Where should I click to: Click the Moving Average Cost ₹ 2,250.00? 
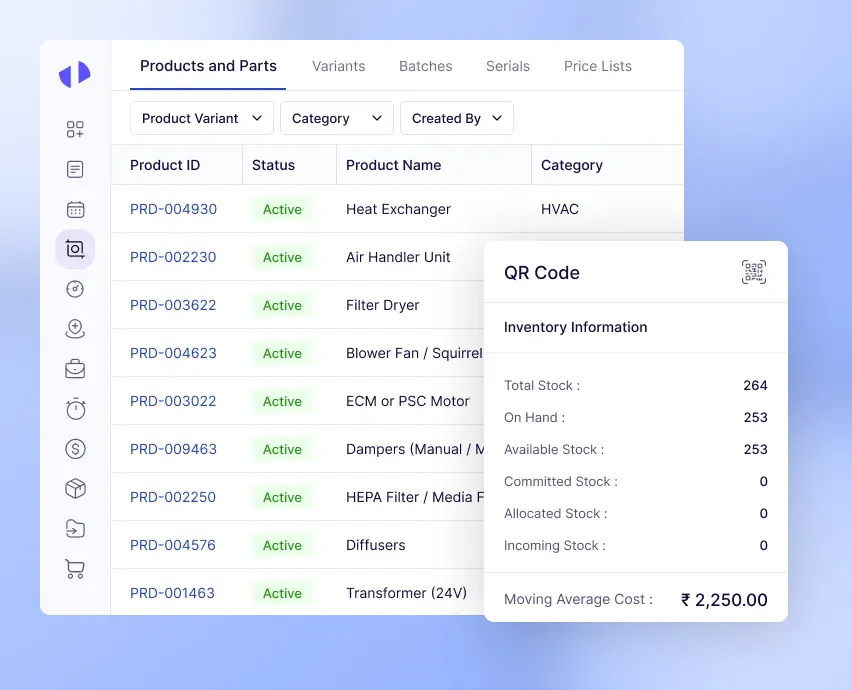724,600
